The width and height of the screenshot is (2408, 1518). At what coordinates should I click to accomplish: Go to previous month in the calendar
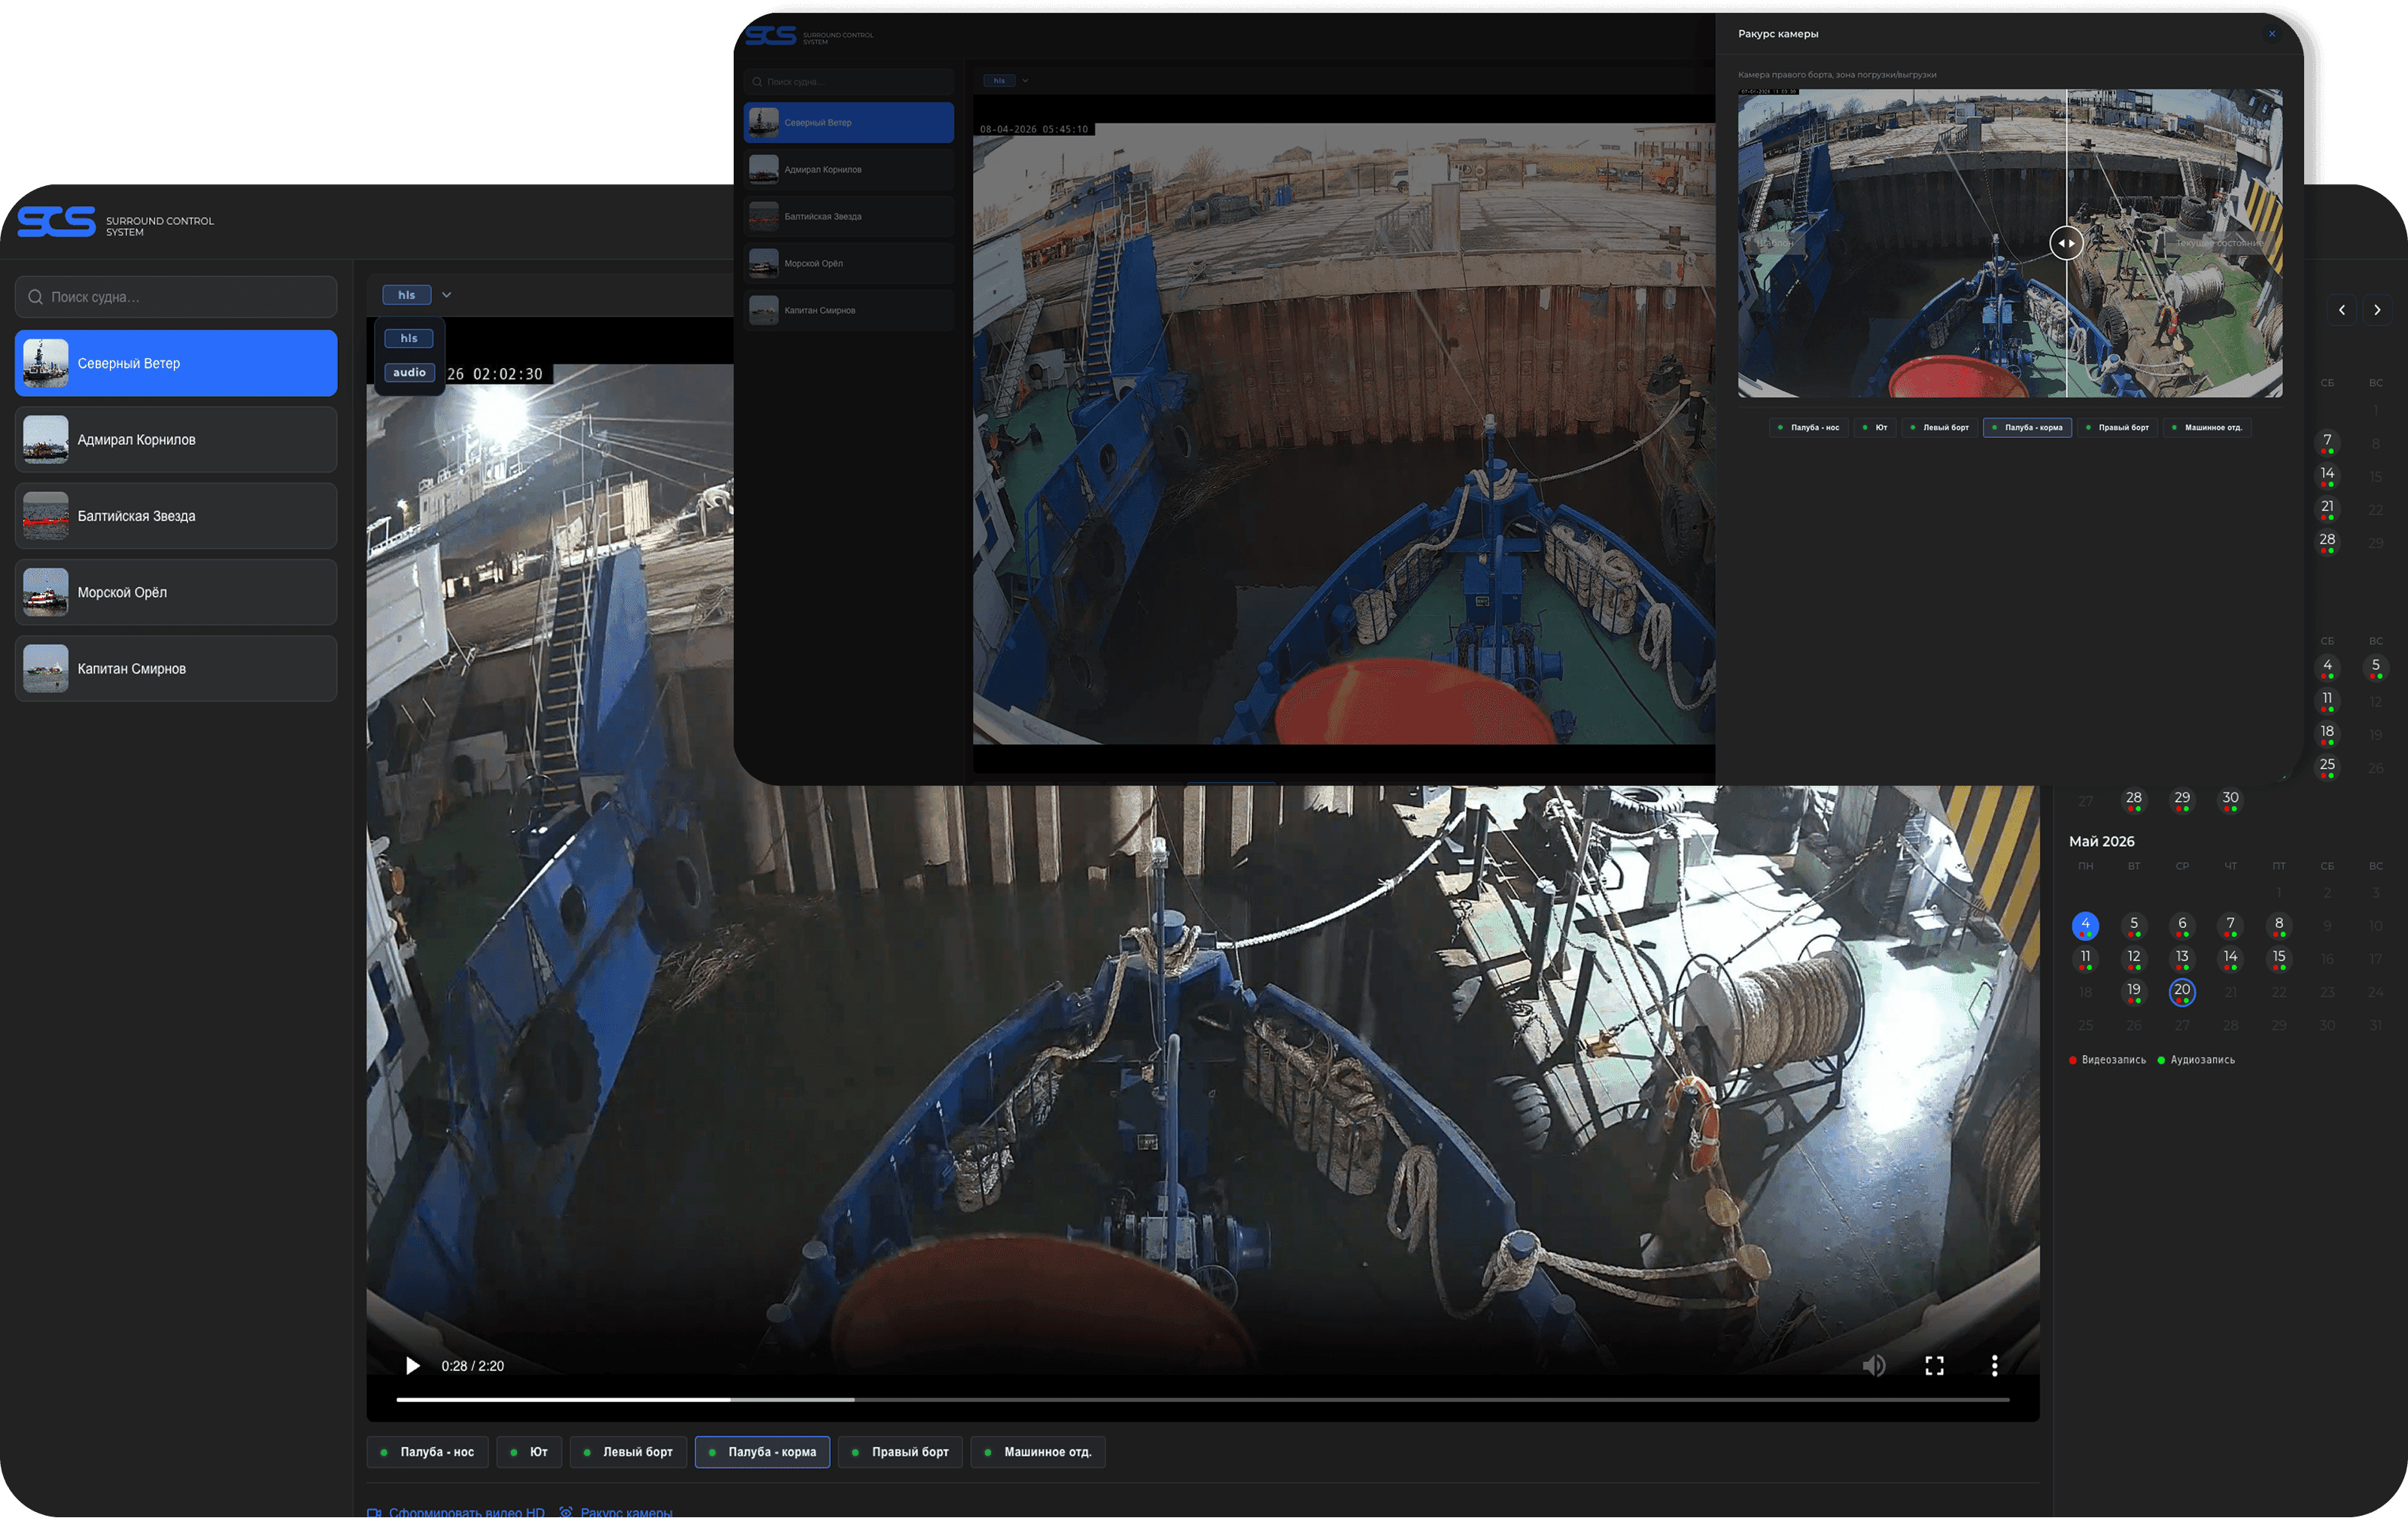(2342, 310)
